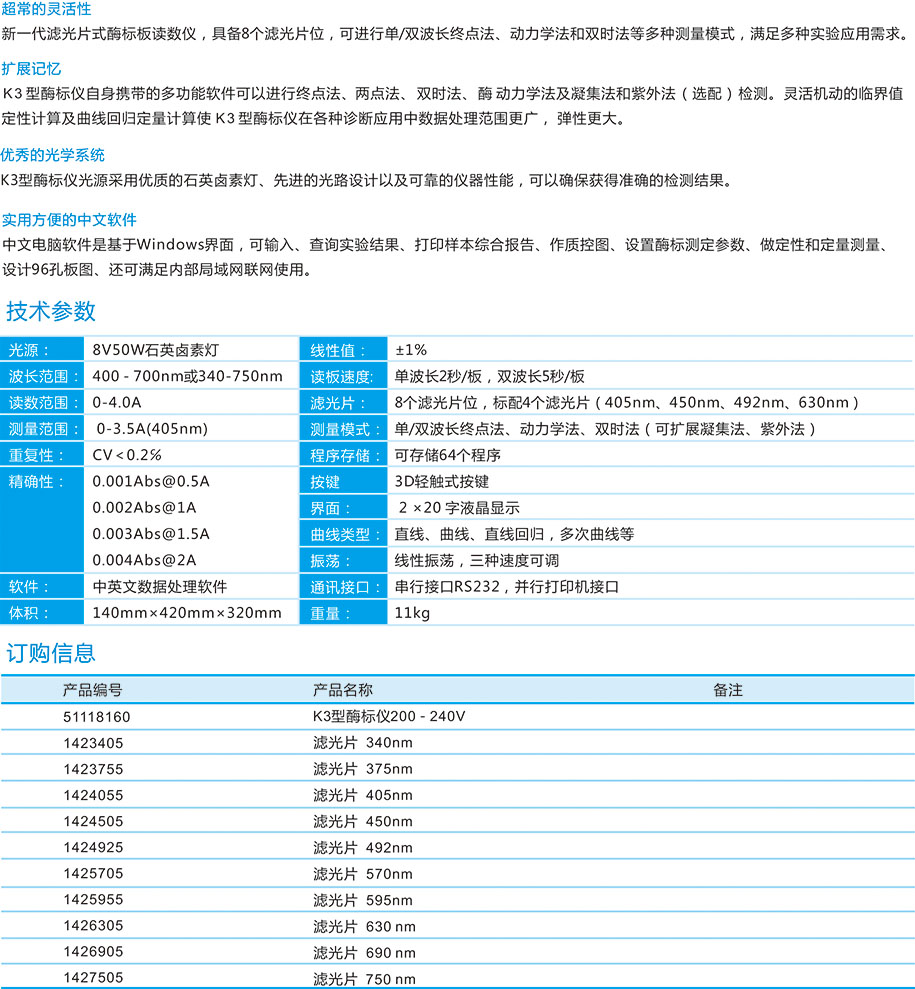
Task: Click the value 400 - 700nm或340-750nm
Action: pos(187,376)
